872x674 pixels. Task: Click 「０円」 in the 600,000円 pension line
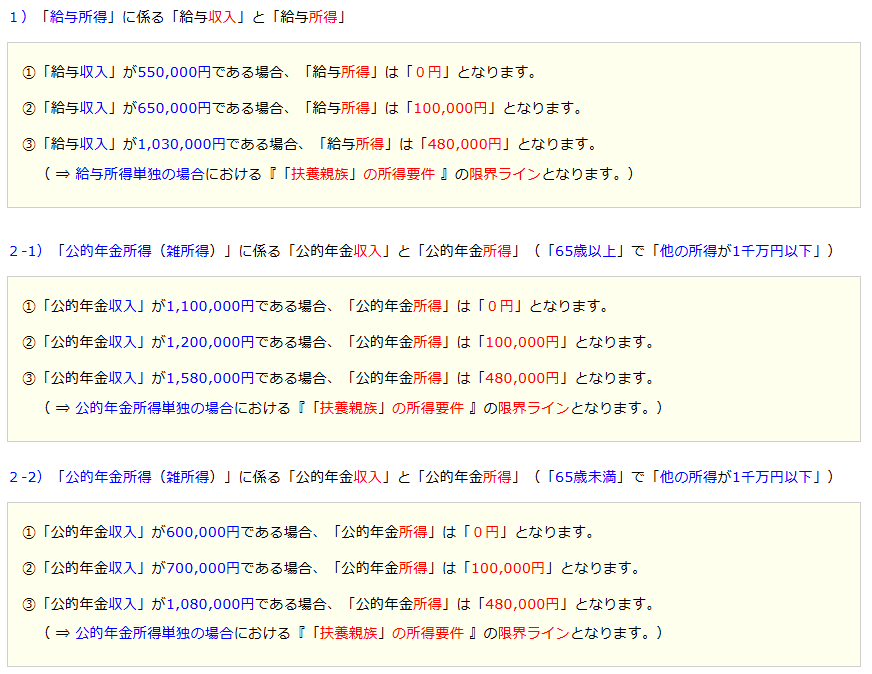click(485, 532)
